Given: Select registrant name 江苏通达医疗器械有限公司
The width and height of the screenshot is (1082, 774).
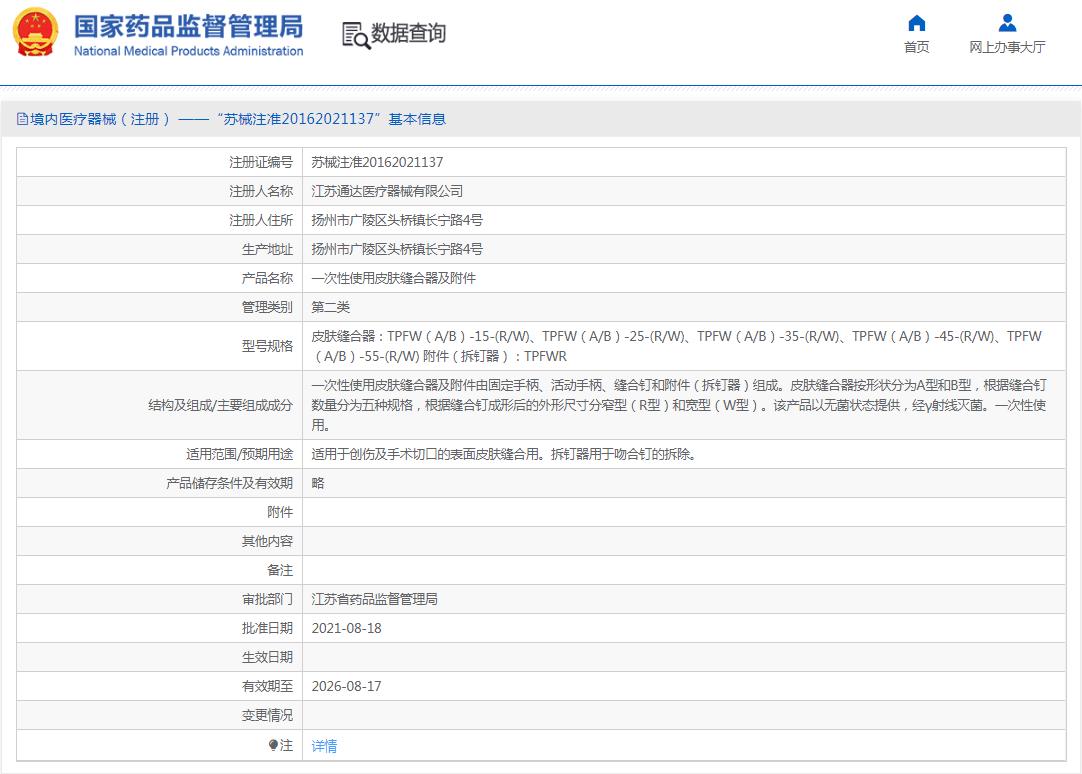Looking at the screenshot, I should click(x=387, y=191).
